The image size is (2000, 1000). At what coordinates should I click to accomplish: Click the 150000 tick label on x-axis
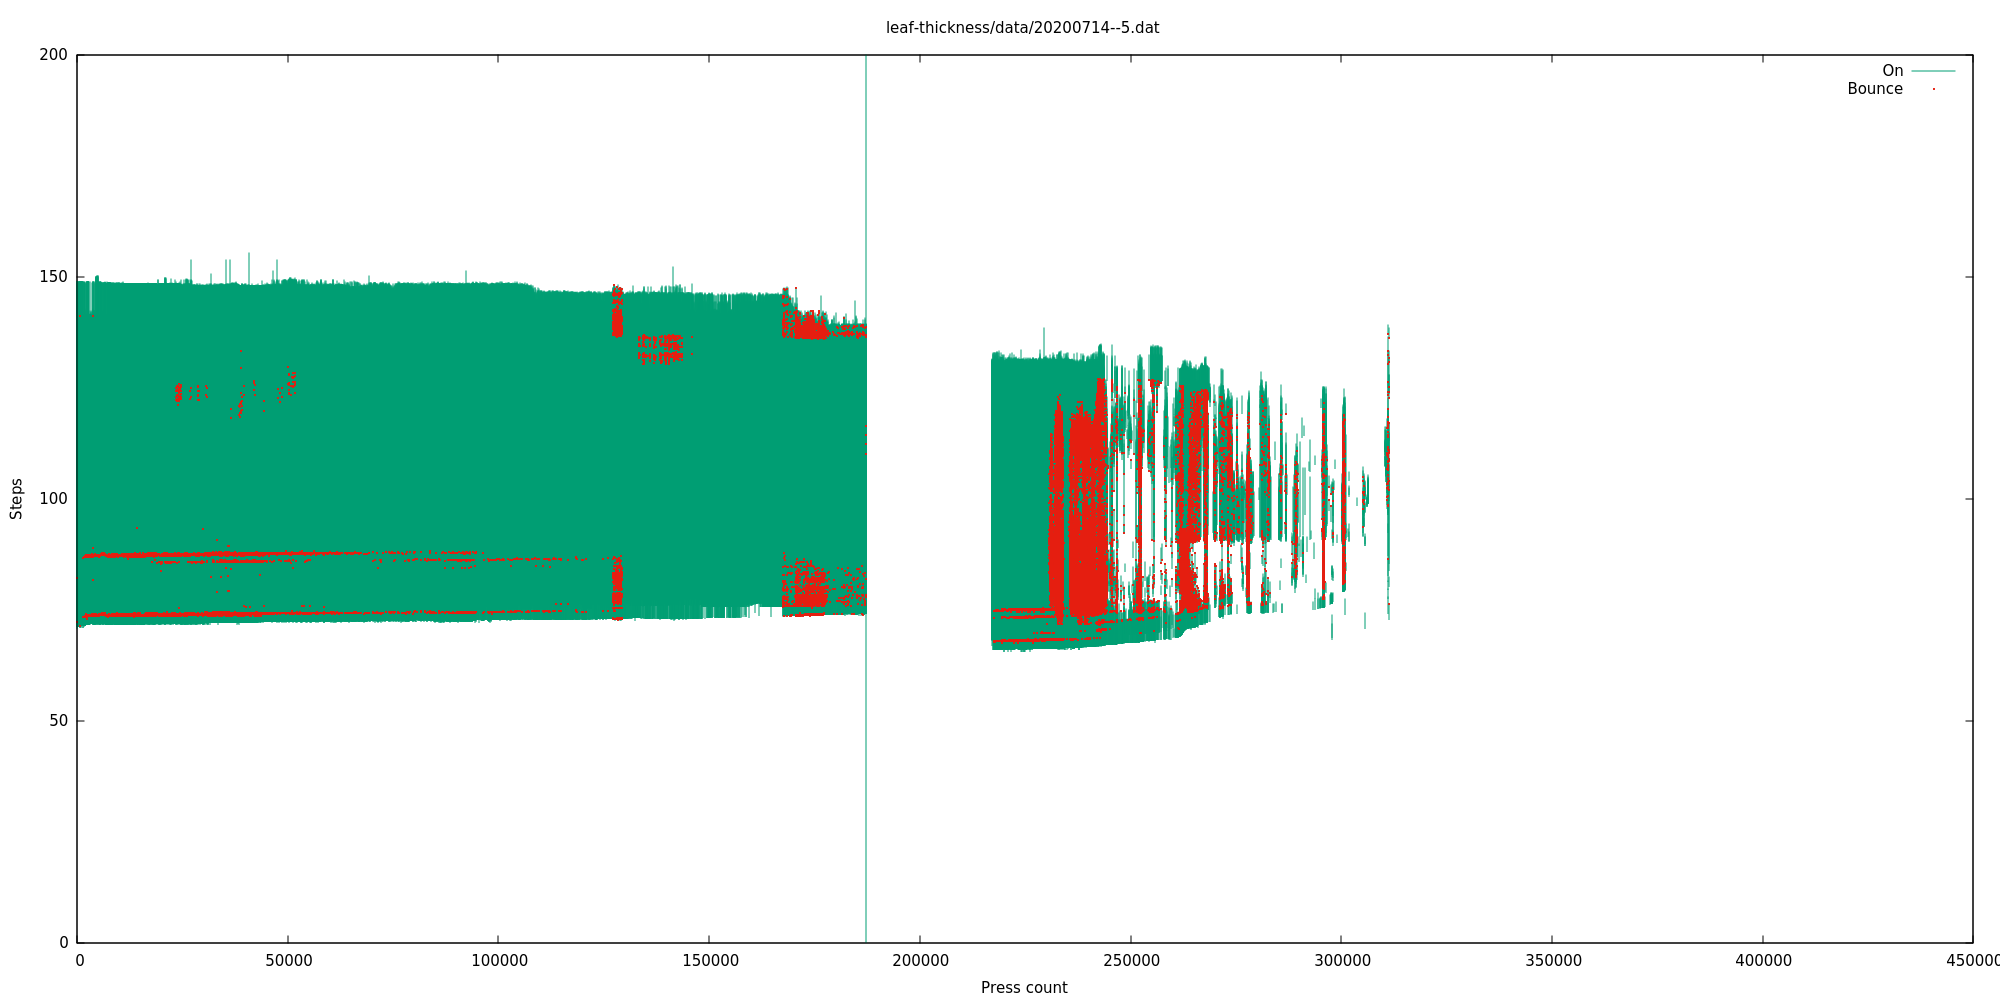tap(710, 961)
